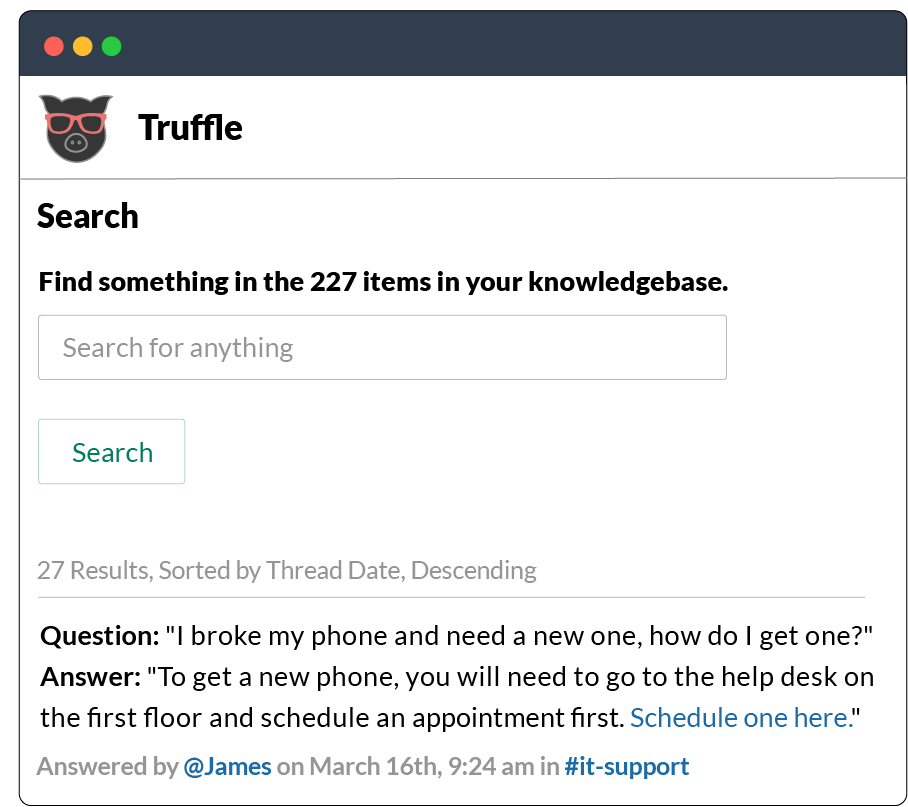Click the broken phone question text
The width and height of the screenshot is (908, 807).
[x=519, y=636]
